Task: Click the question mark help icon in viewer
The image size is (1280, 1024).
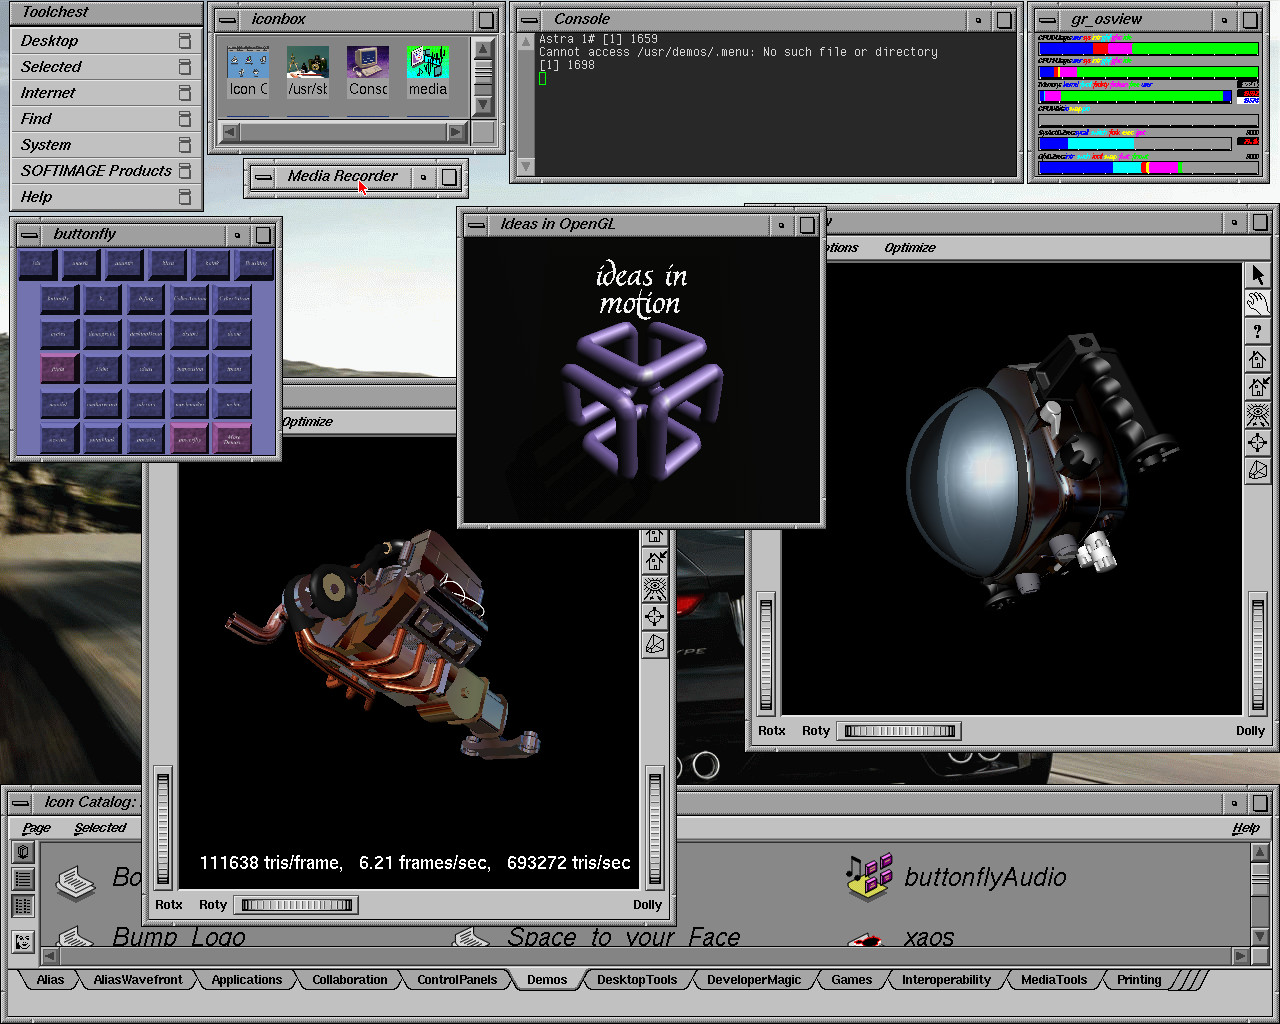Action: (x=1258, y=331)
